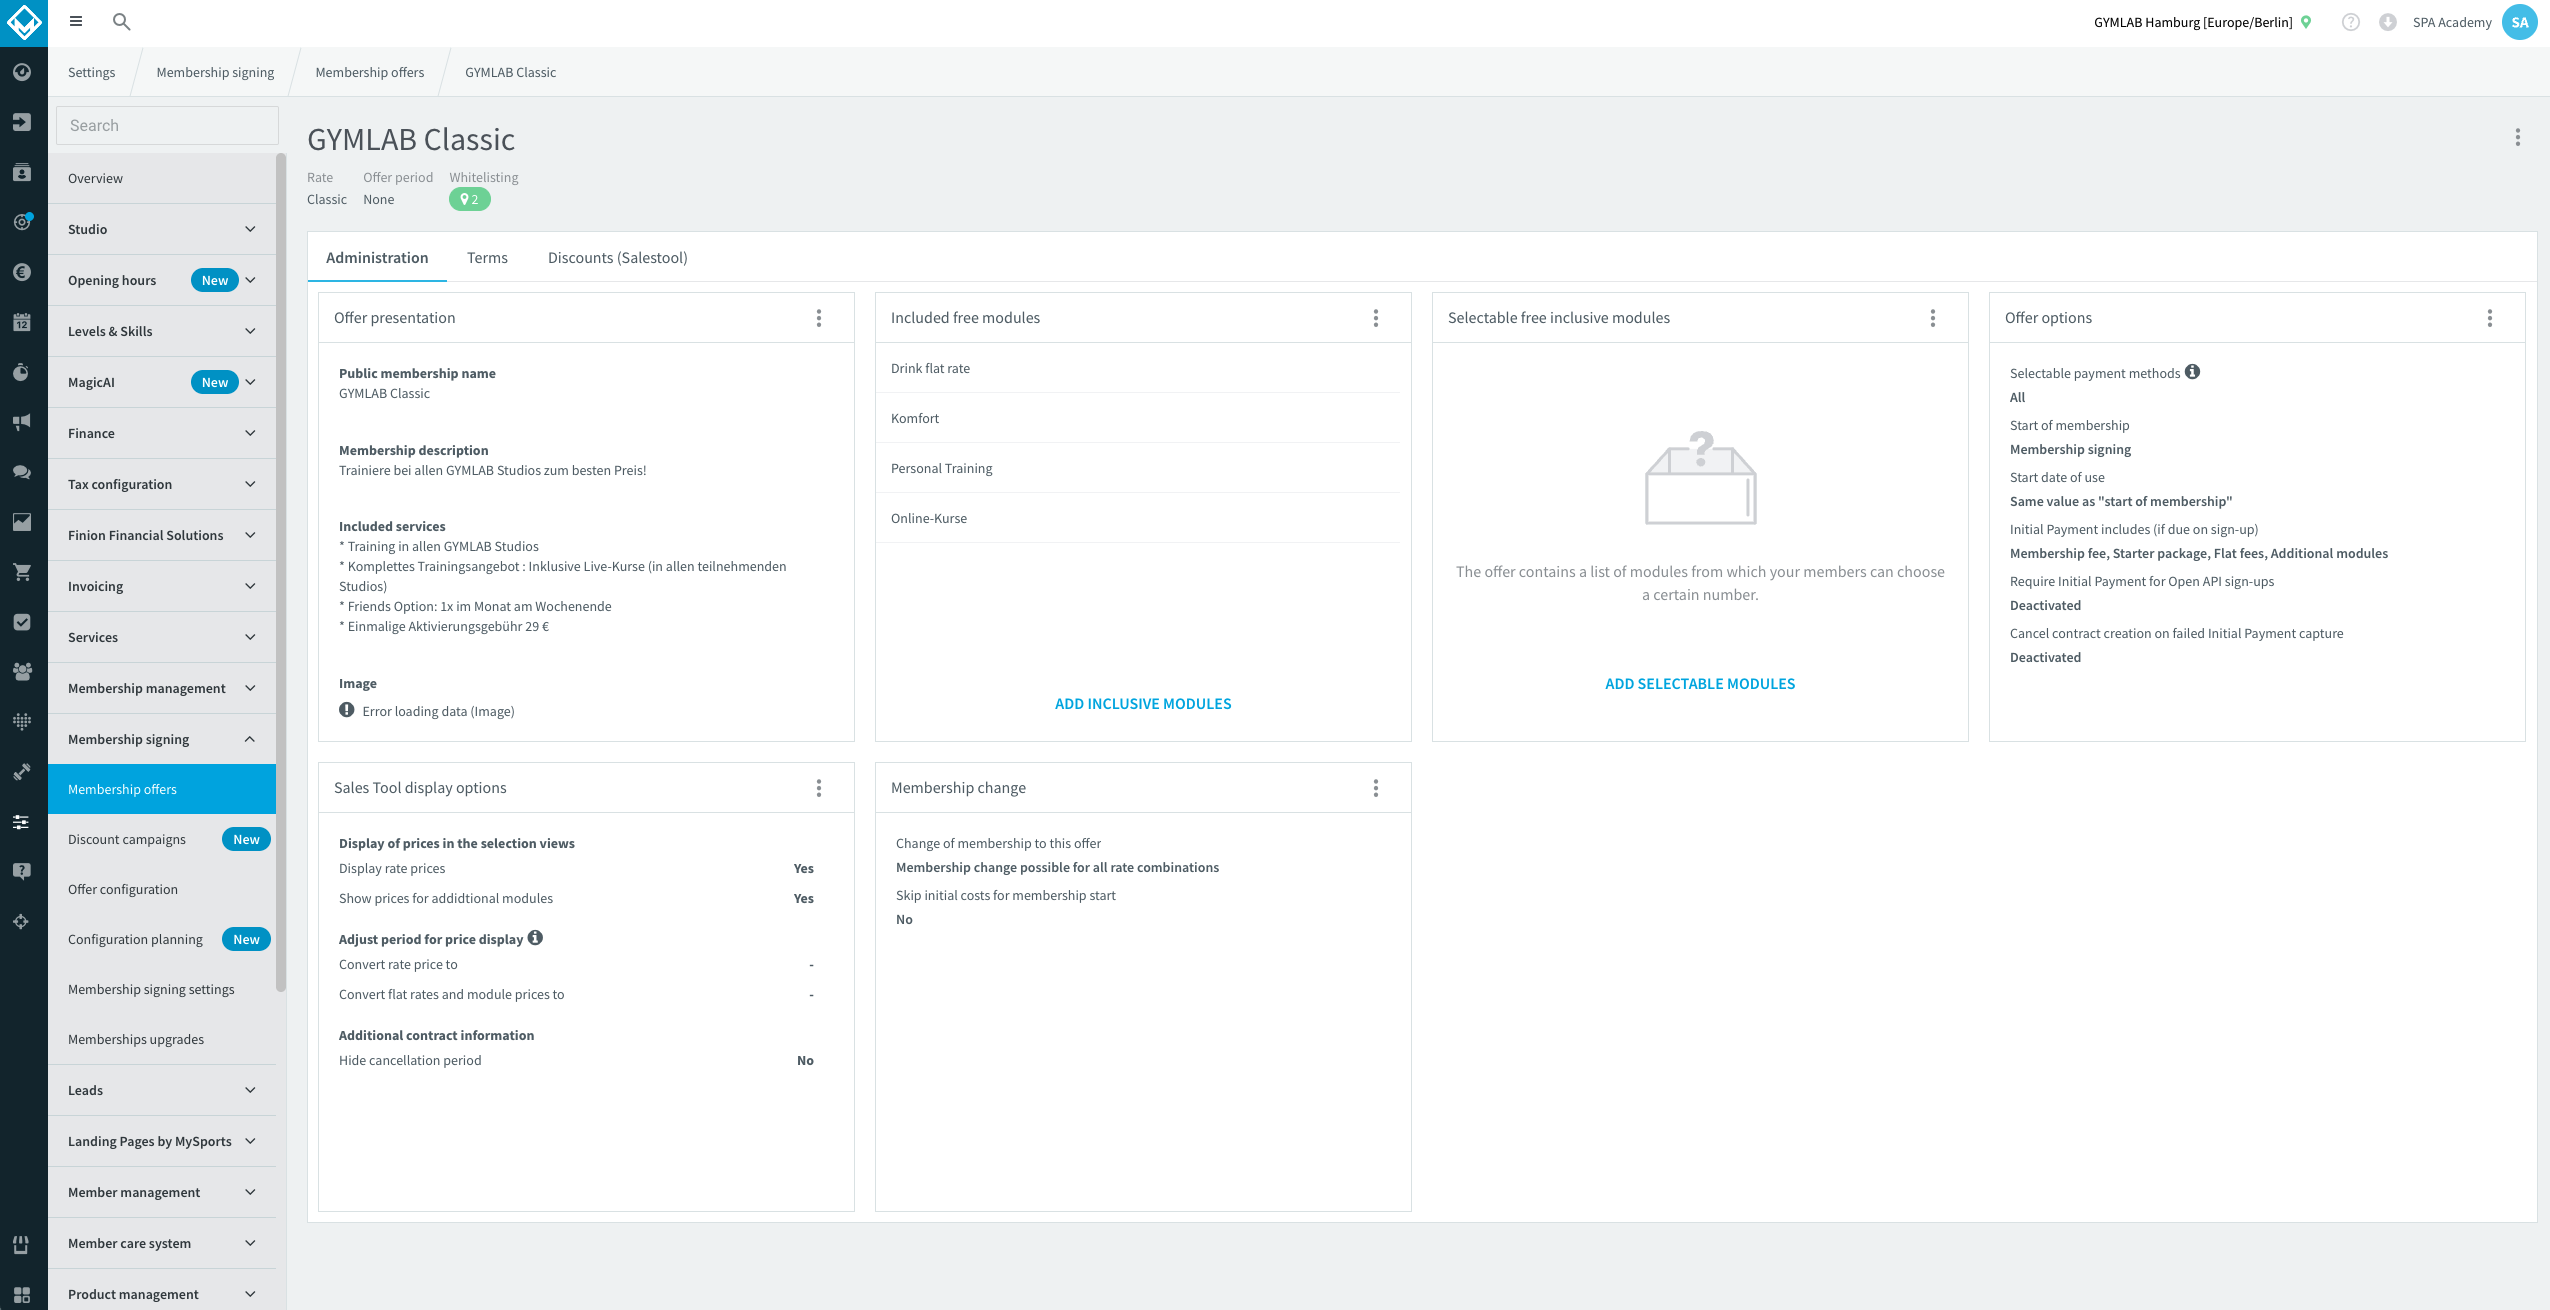Click the SA user avatar

pos(2520,22)
